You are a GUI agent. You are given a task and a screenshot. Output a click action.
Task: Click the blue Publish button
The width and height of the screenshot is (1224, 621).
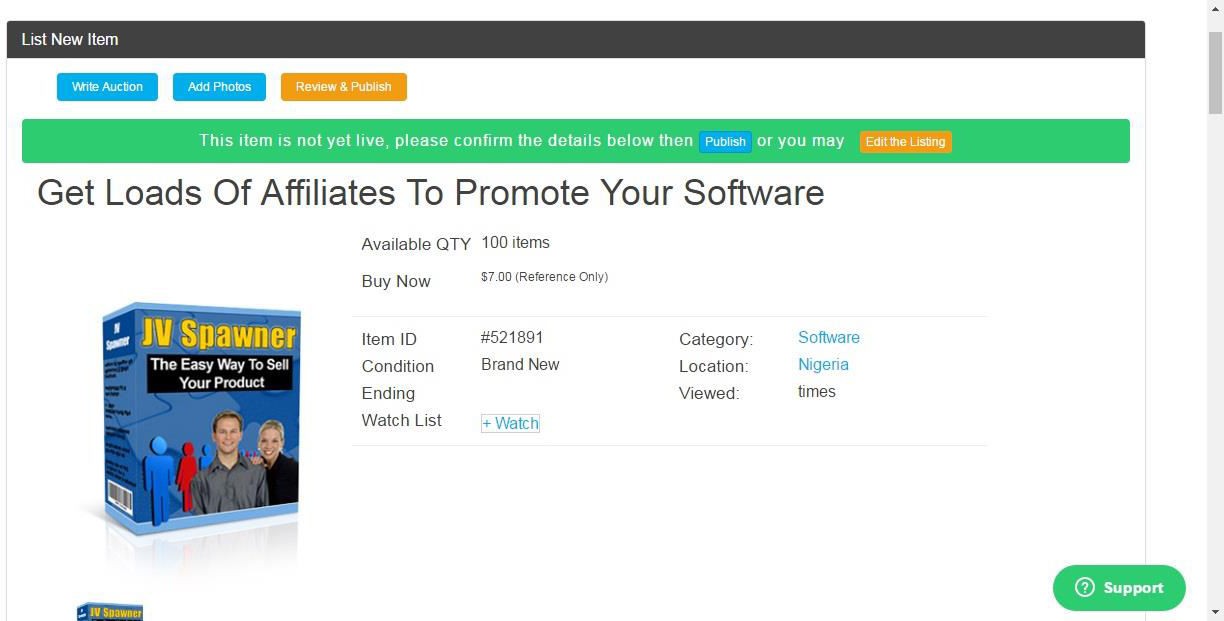[725, 141]
